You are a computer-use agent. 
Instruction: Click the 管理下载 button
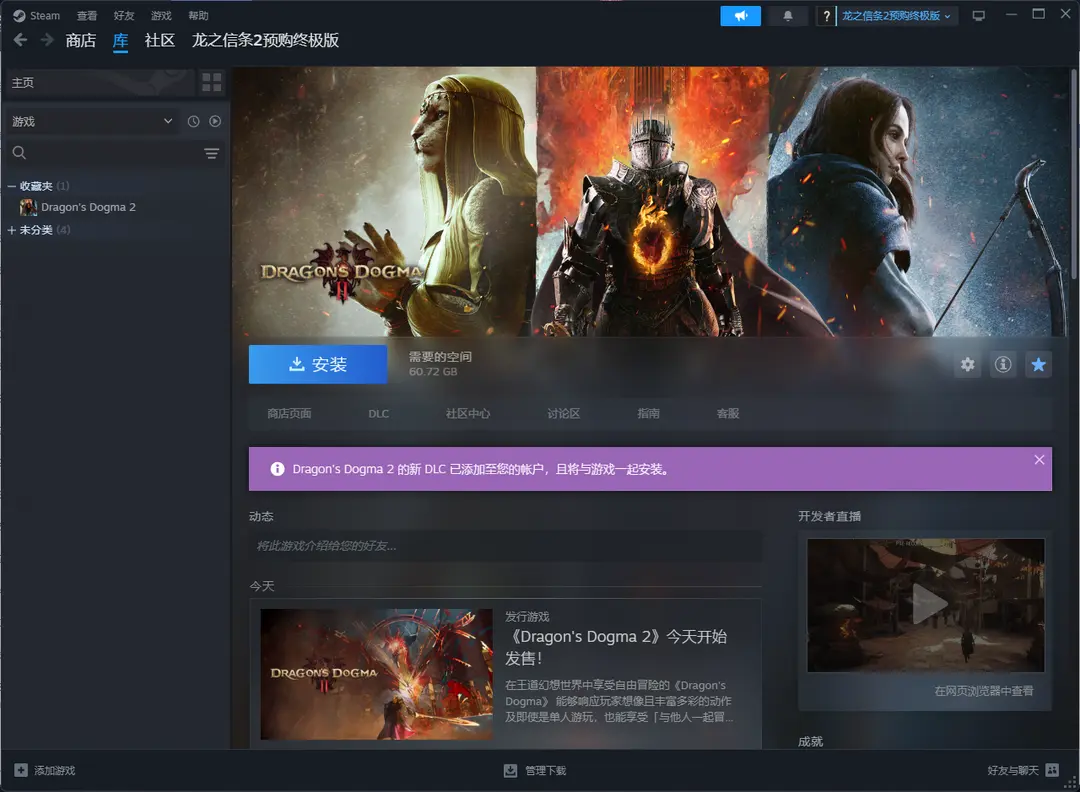coord(535,770)
